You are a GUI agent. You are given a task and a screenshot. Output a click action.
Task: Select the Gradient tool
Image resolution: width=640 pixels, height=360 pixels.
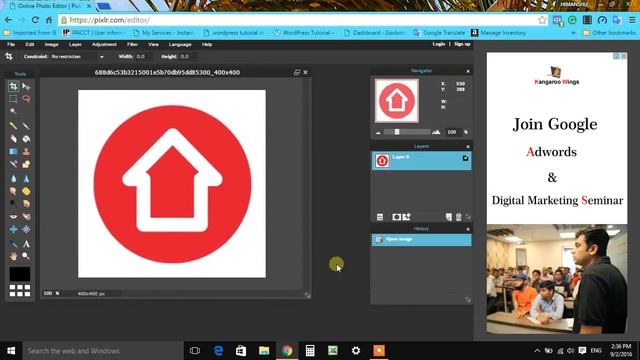[13, 151]
